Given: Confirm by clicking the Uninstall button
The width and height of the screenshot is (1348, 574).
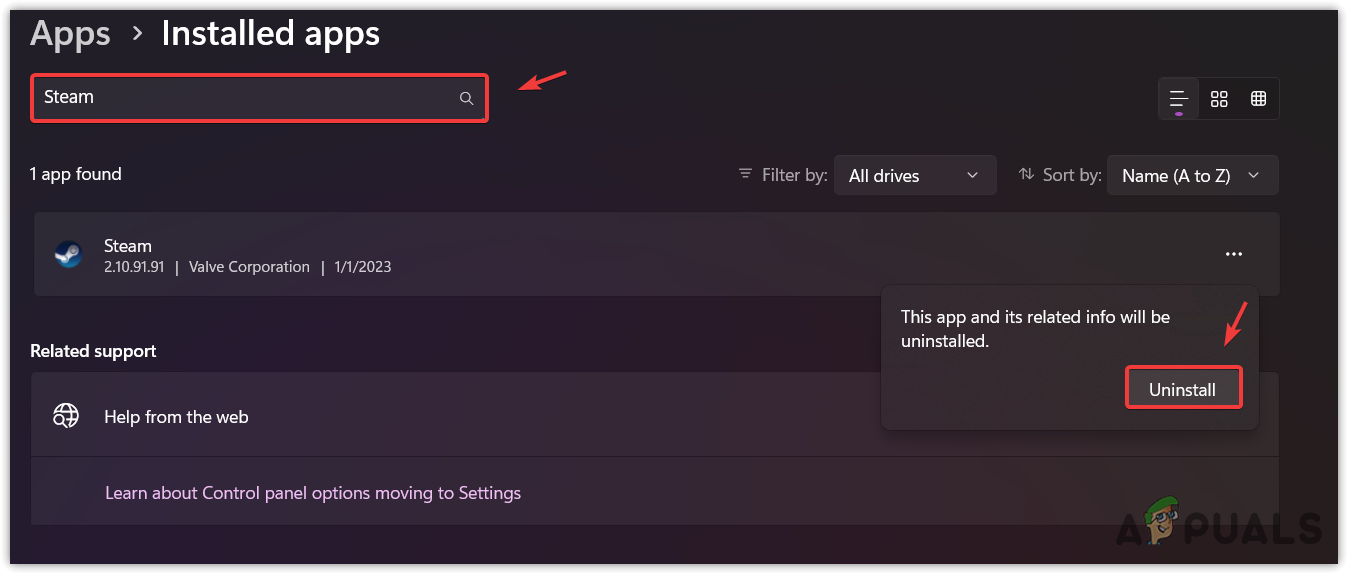Looking at the screenshot, I should click(x=1183, y=389).
